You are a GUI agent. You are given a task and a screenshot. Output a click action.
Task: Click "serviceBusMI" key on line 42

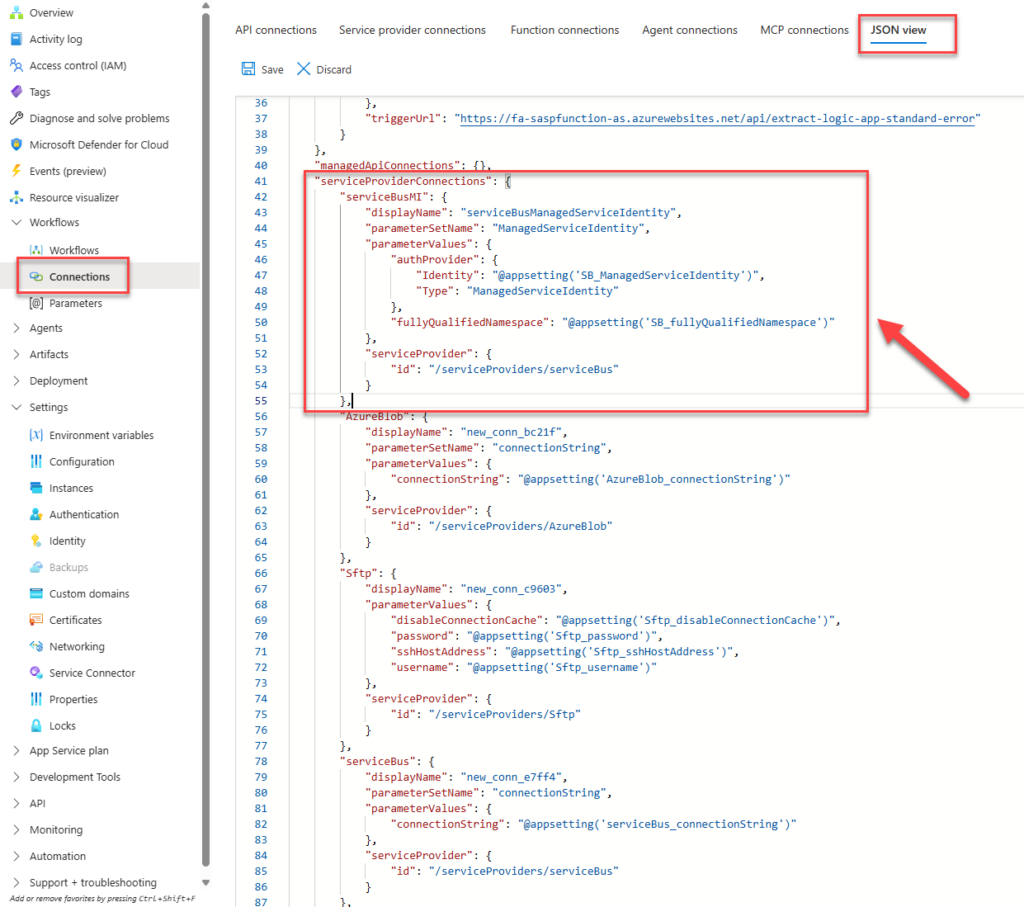385,197
